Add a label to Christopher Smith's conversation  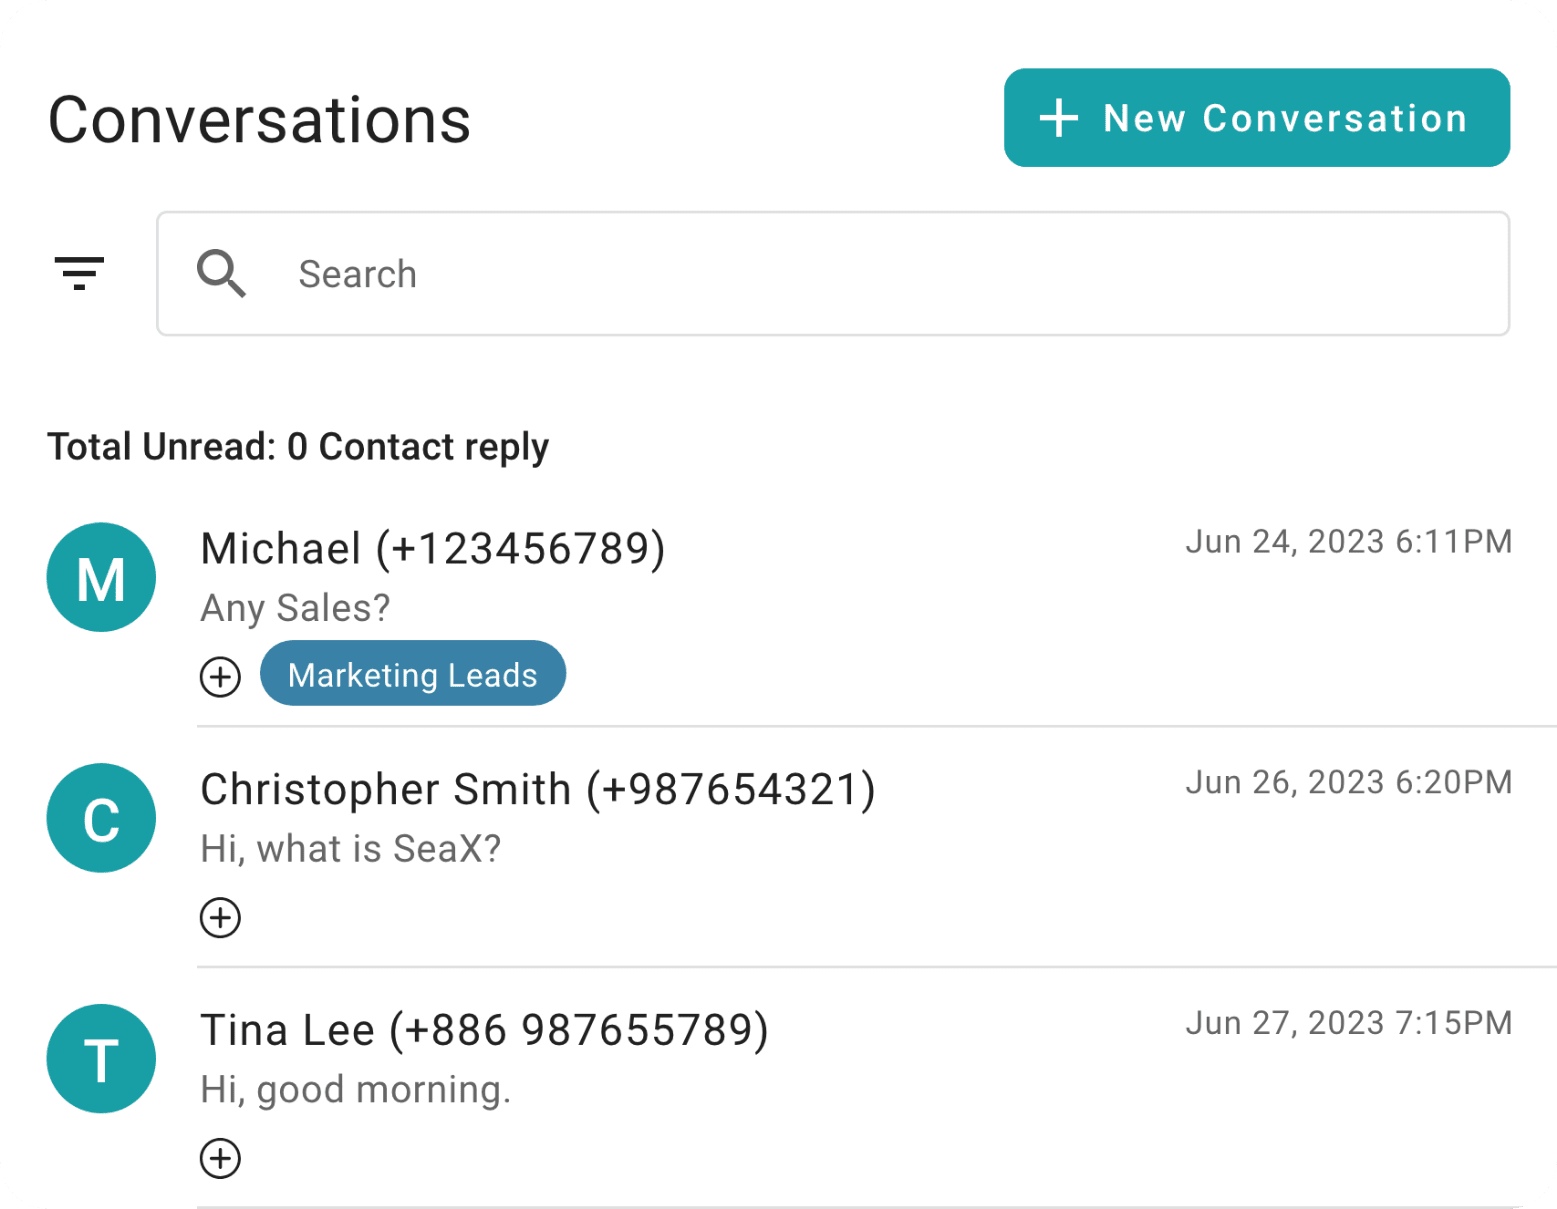pos(220,918)
